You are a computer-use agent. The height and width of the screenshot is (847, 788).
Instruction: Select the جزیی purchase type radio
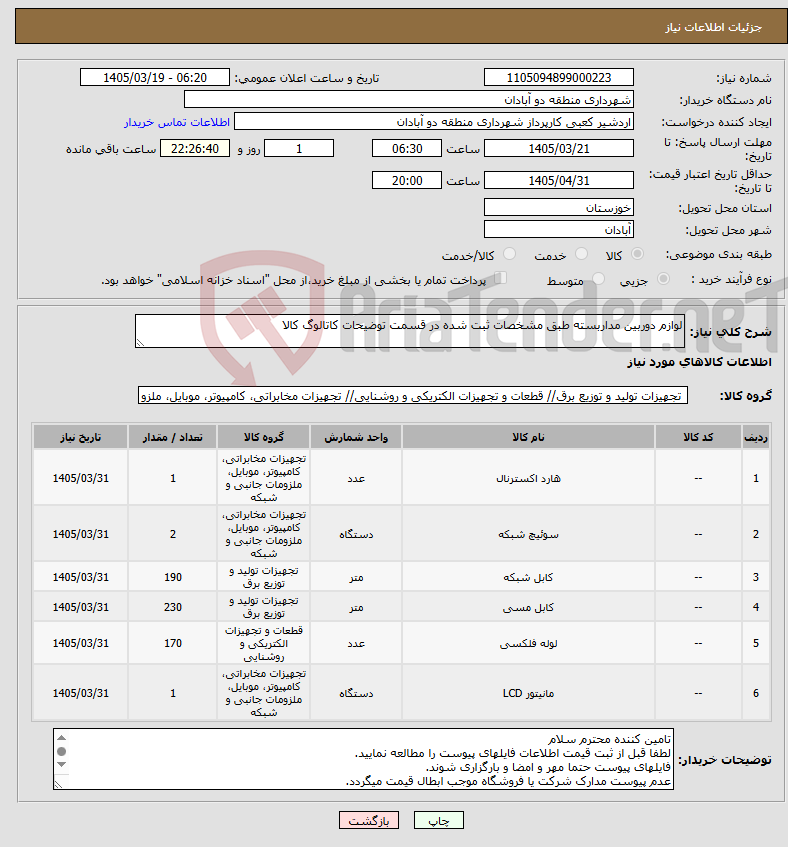tap(663, 279)
